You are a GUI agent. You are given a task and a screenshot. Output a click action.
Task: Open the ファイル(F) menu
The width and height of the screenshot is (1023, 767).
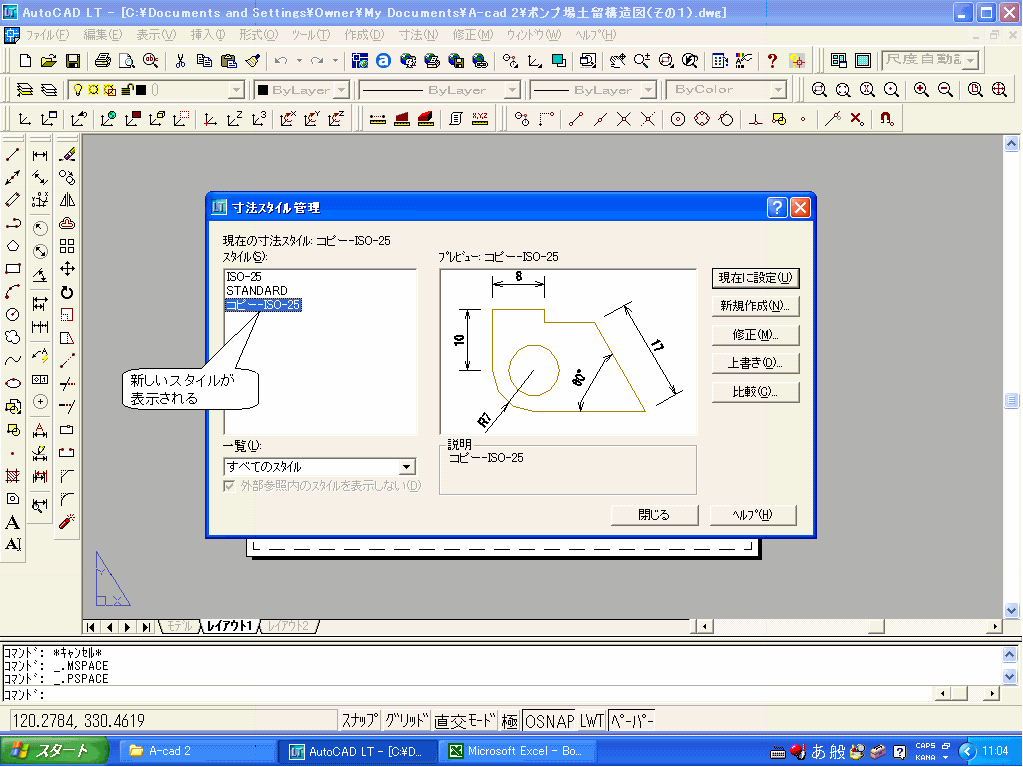[47, 35]
